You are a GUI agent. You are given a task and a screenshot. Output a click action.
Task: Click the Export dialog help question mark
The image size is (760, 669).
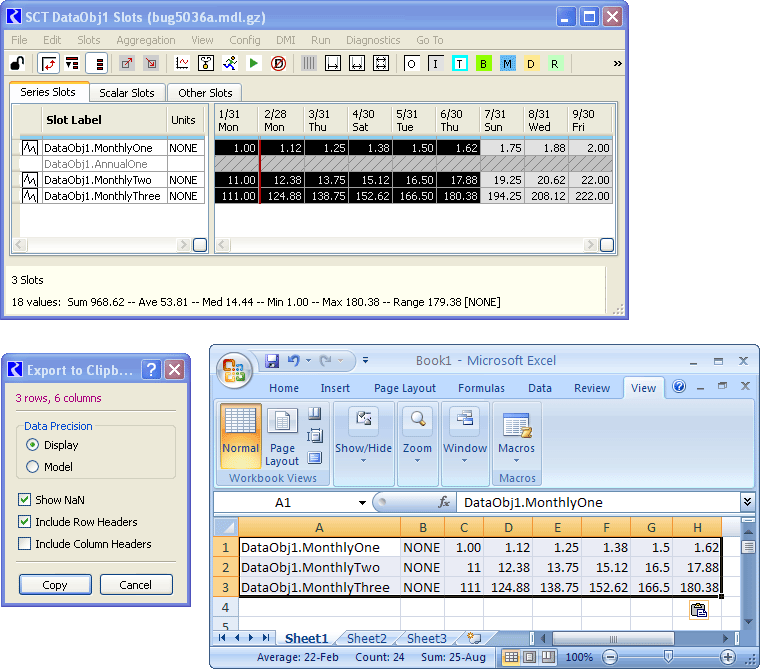pos(151,370)
